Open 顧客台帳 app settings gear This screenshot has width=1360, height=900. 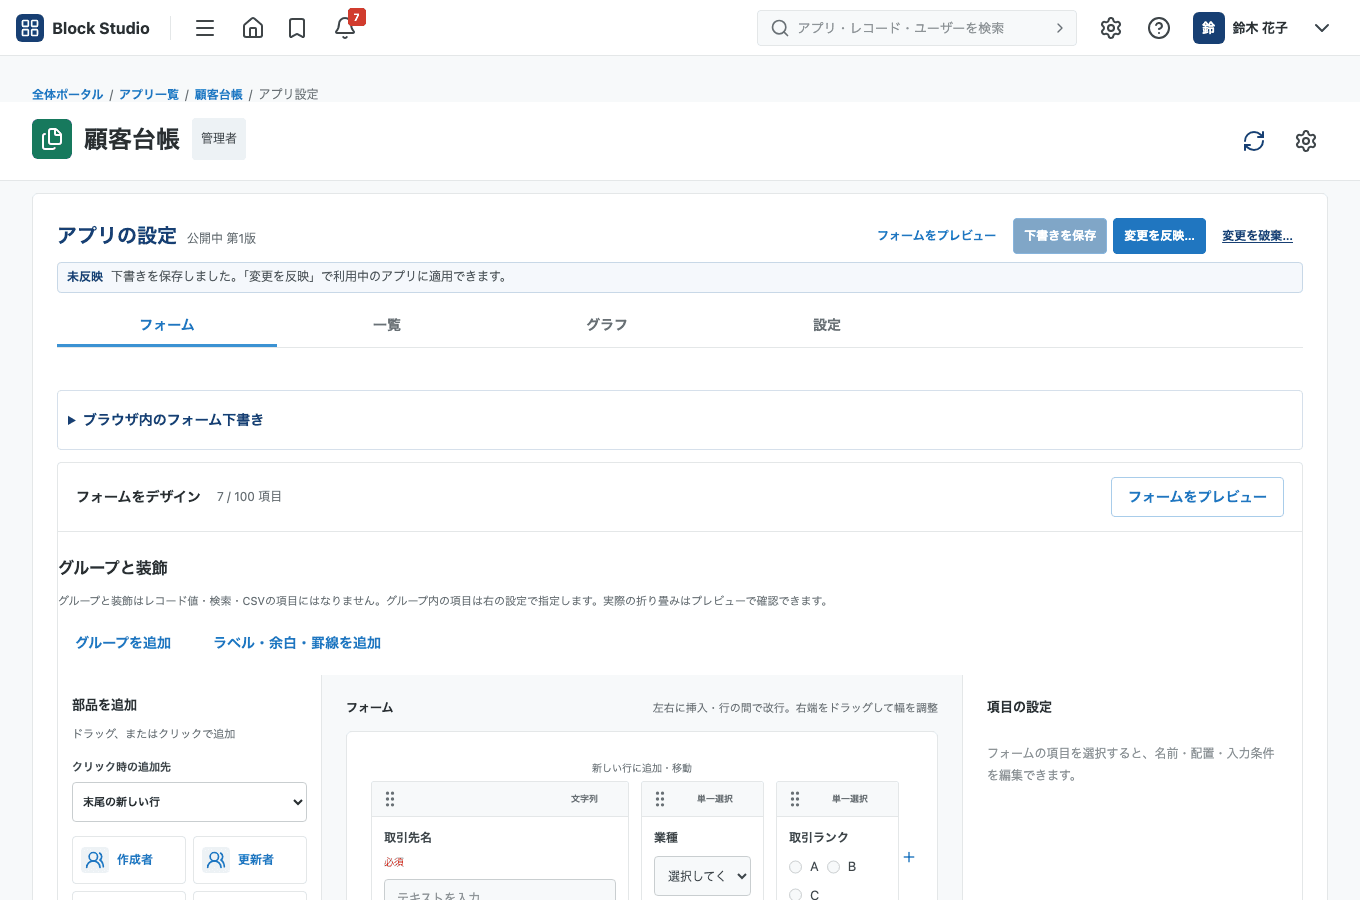(1306, 141)
